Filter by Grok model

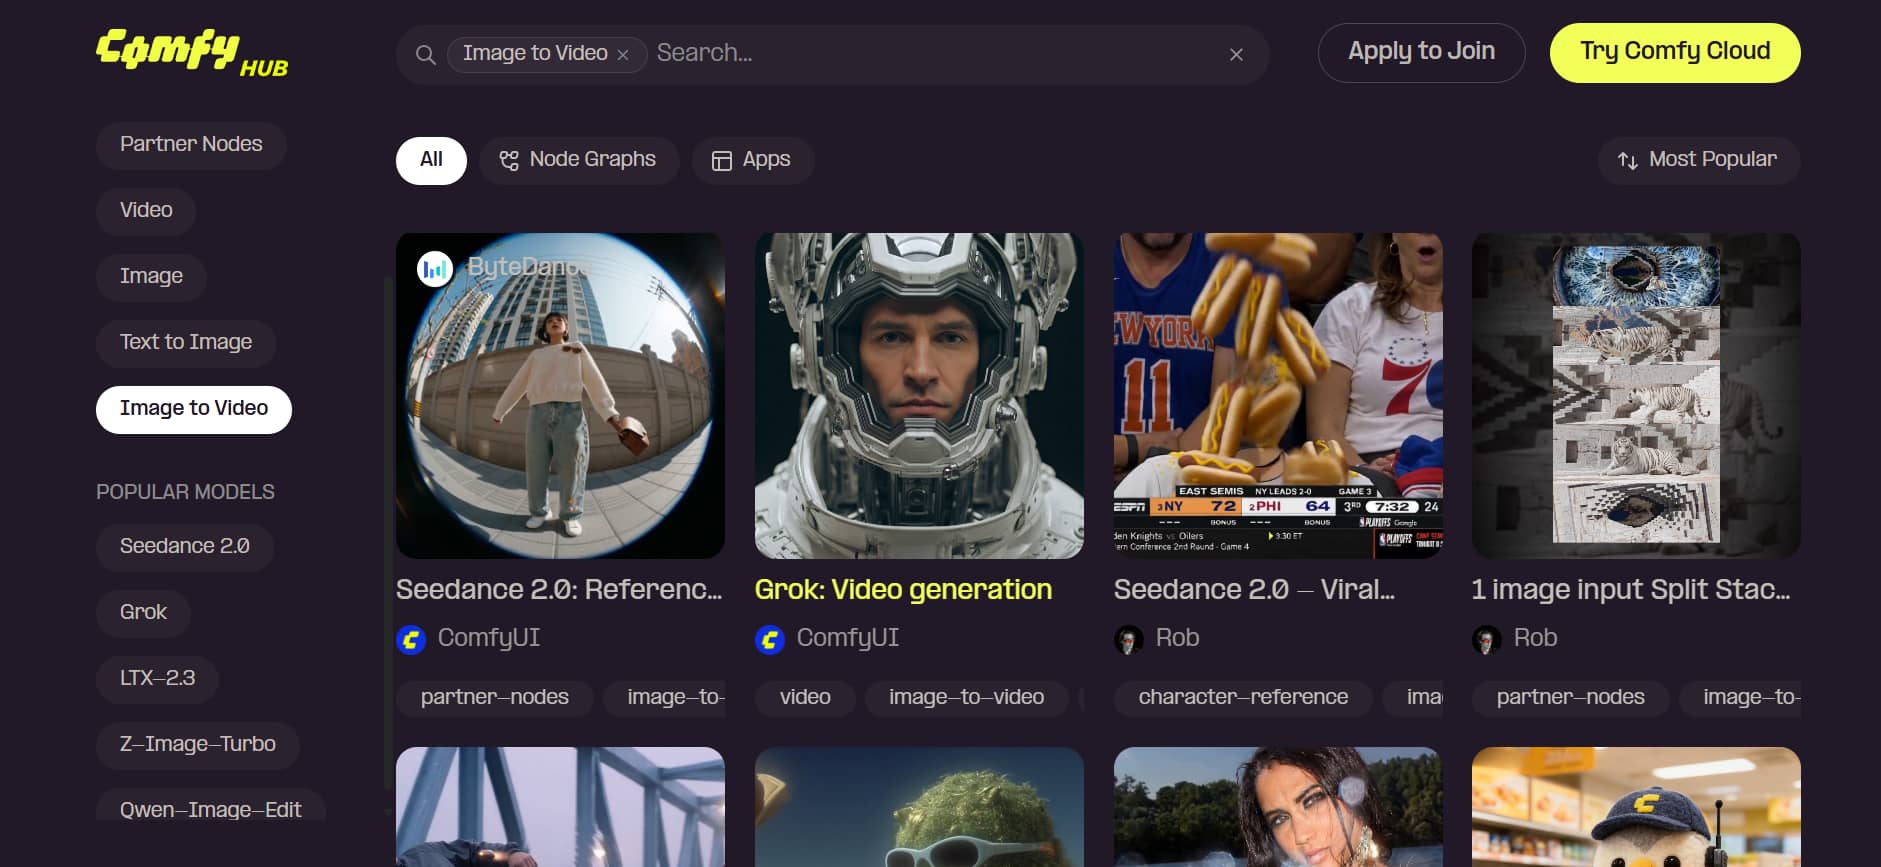(143, 613)
